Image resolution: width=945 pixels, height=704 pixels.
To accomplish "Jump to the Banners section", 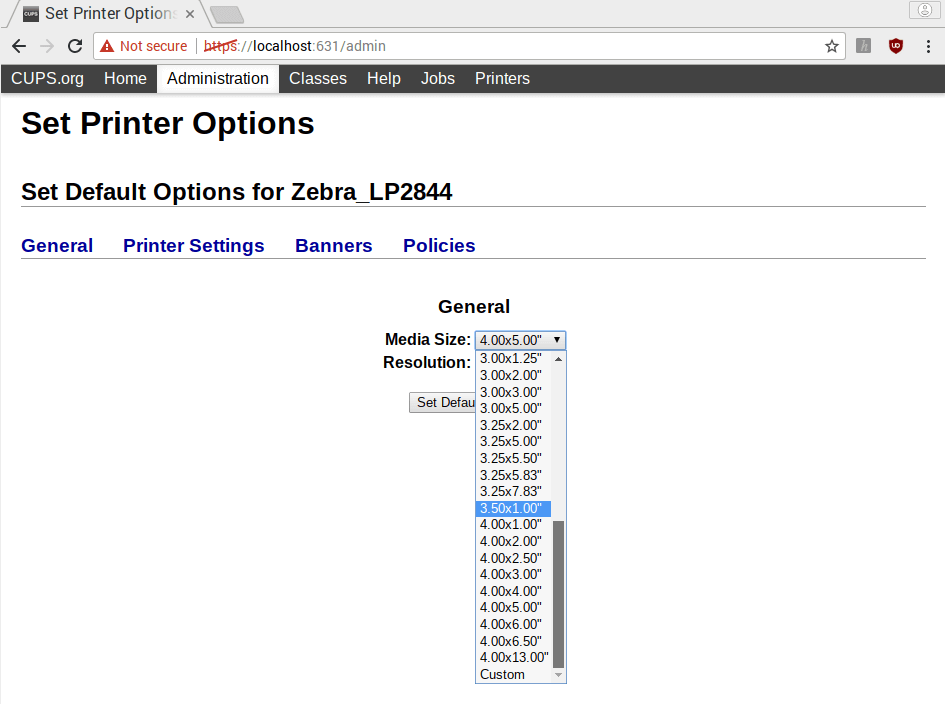I will pos(334,245).
